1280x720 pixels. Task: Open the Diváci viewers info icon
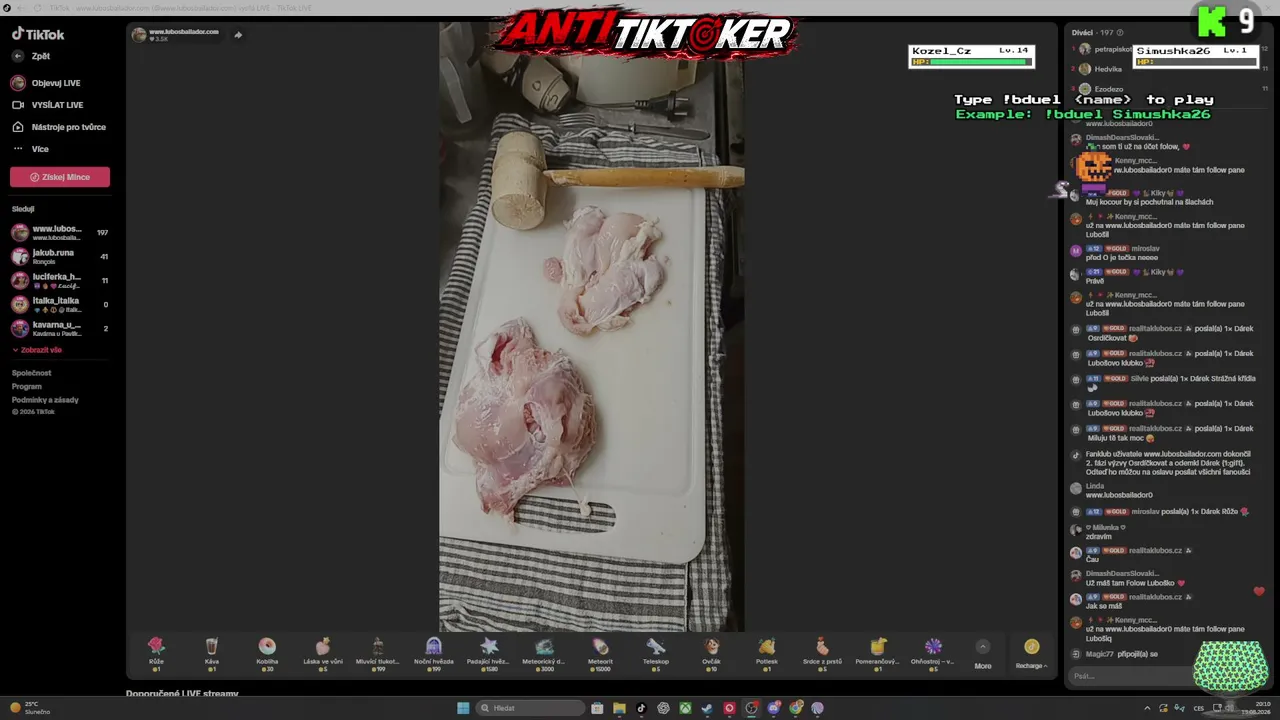[x=1119, y=33]
